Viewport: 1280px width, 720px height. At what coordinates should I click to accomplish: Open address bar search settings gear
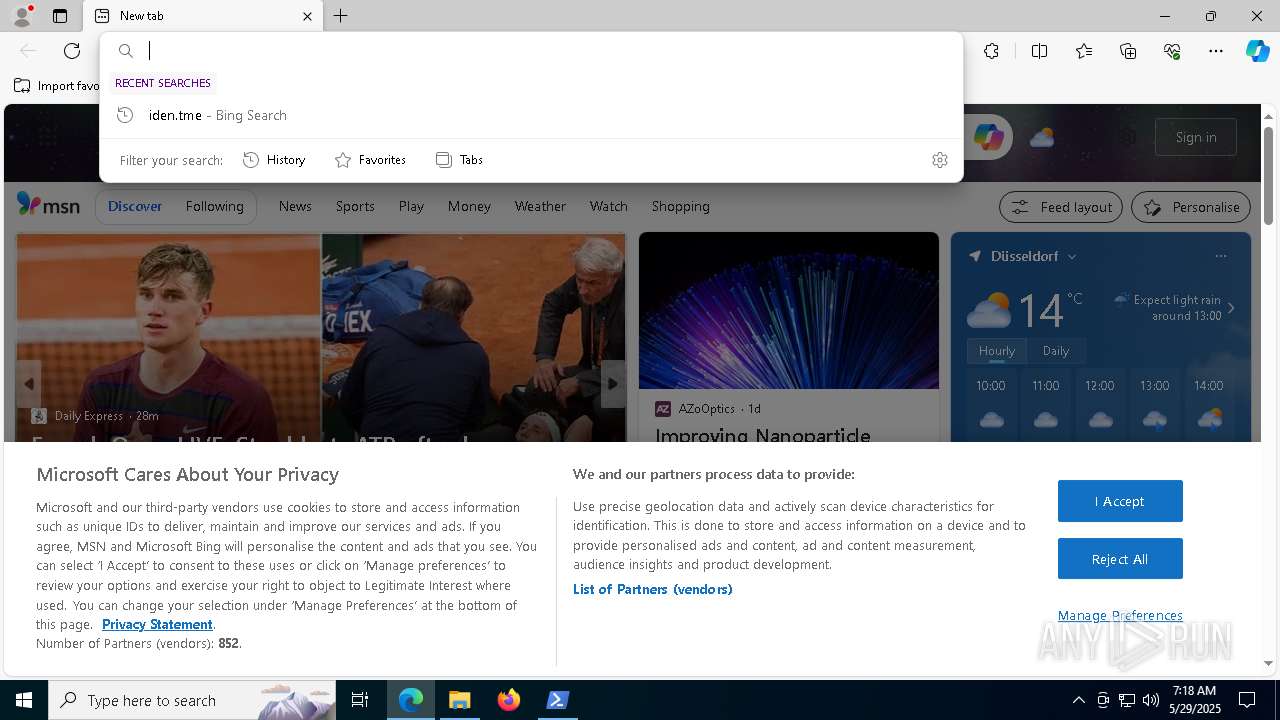[x=939, y=160]
